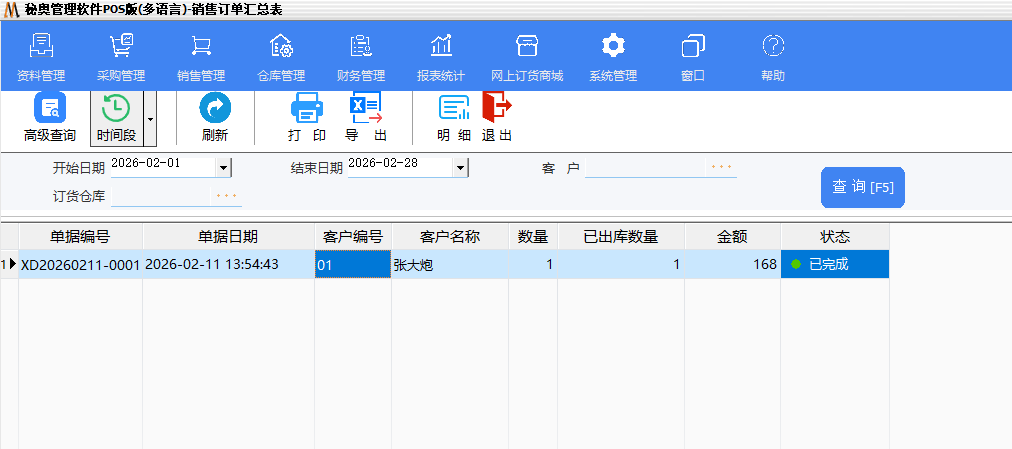Image resolution: width=1012 pixels, height=449 pixels.
Task: Exit the window via 退出 icon
Action: (497, 117)
